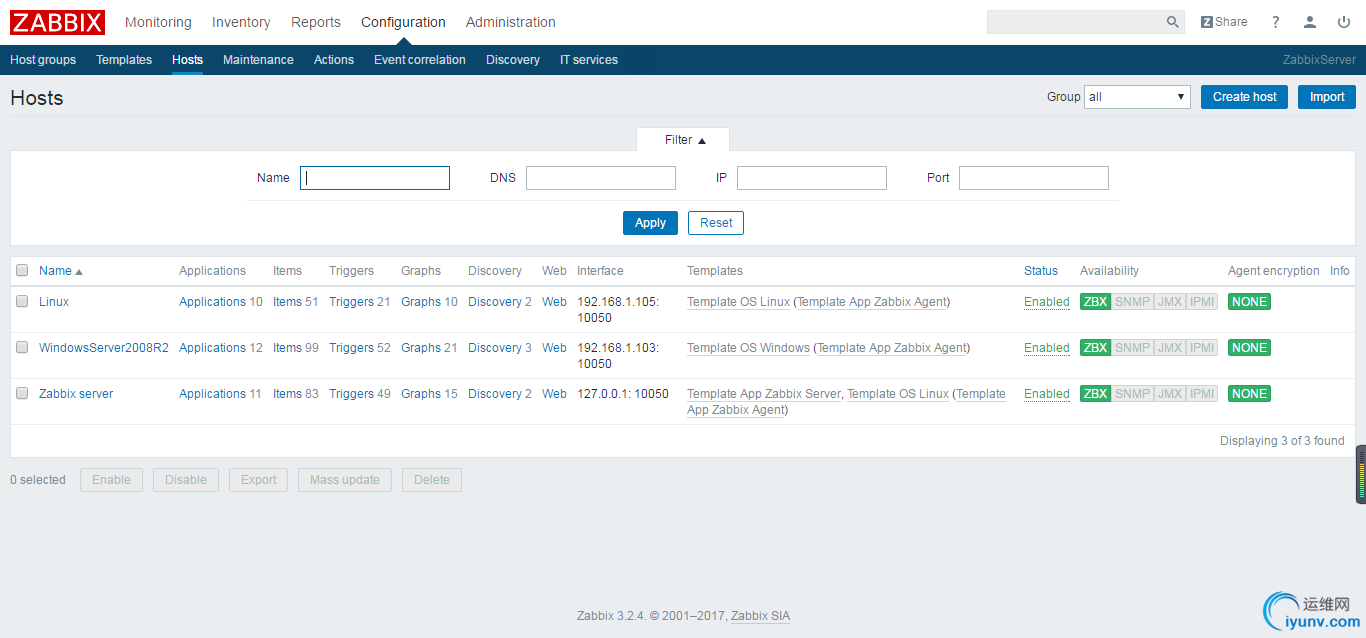
Task: Click the SNMP badge for Zabbix server
Action: coord(1132,394)
